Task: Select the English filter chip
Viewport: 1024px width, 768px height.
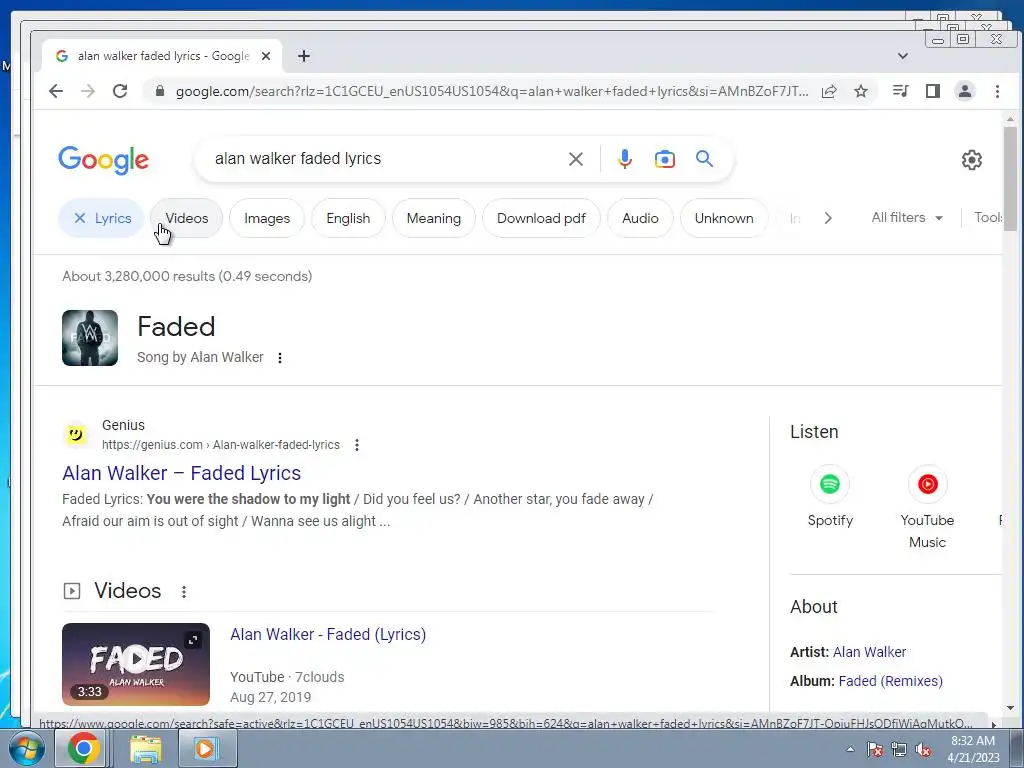Action: (x=348, y=218)
